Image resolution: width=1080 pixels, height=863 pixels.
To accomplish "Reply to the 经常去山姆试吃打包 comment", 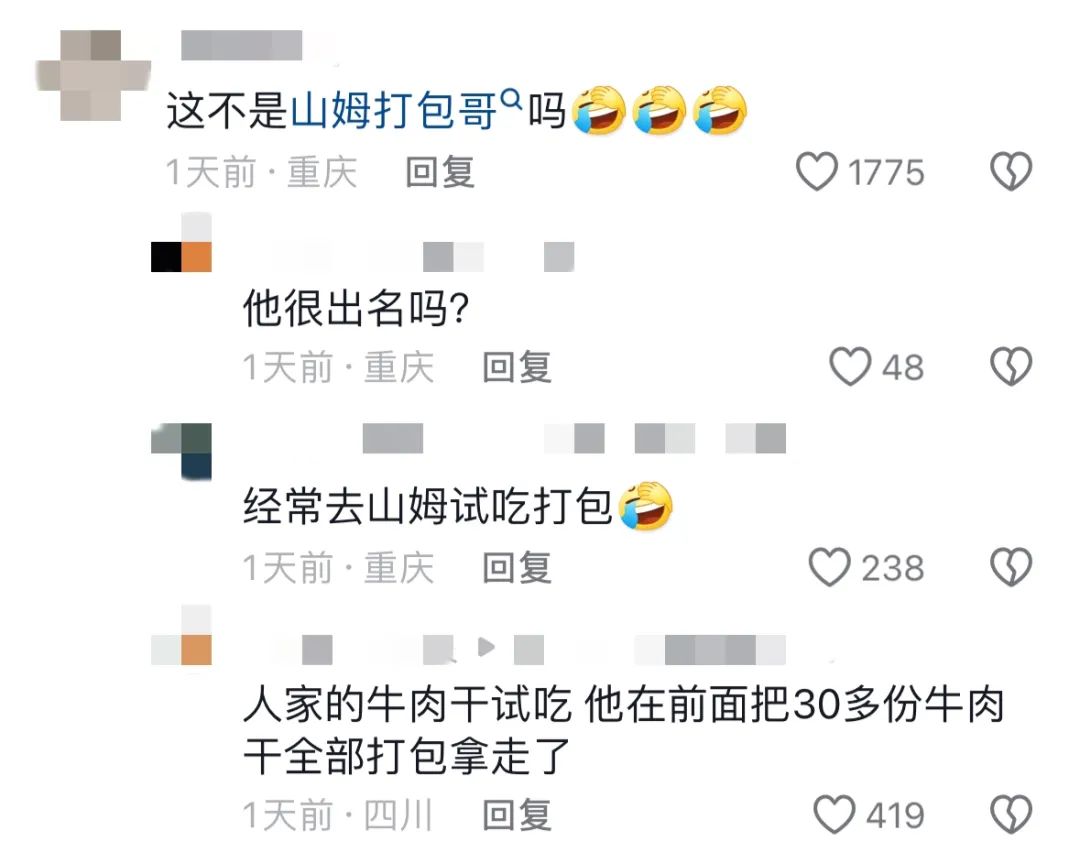I will pyautogui.click(x=517, y=568).
